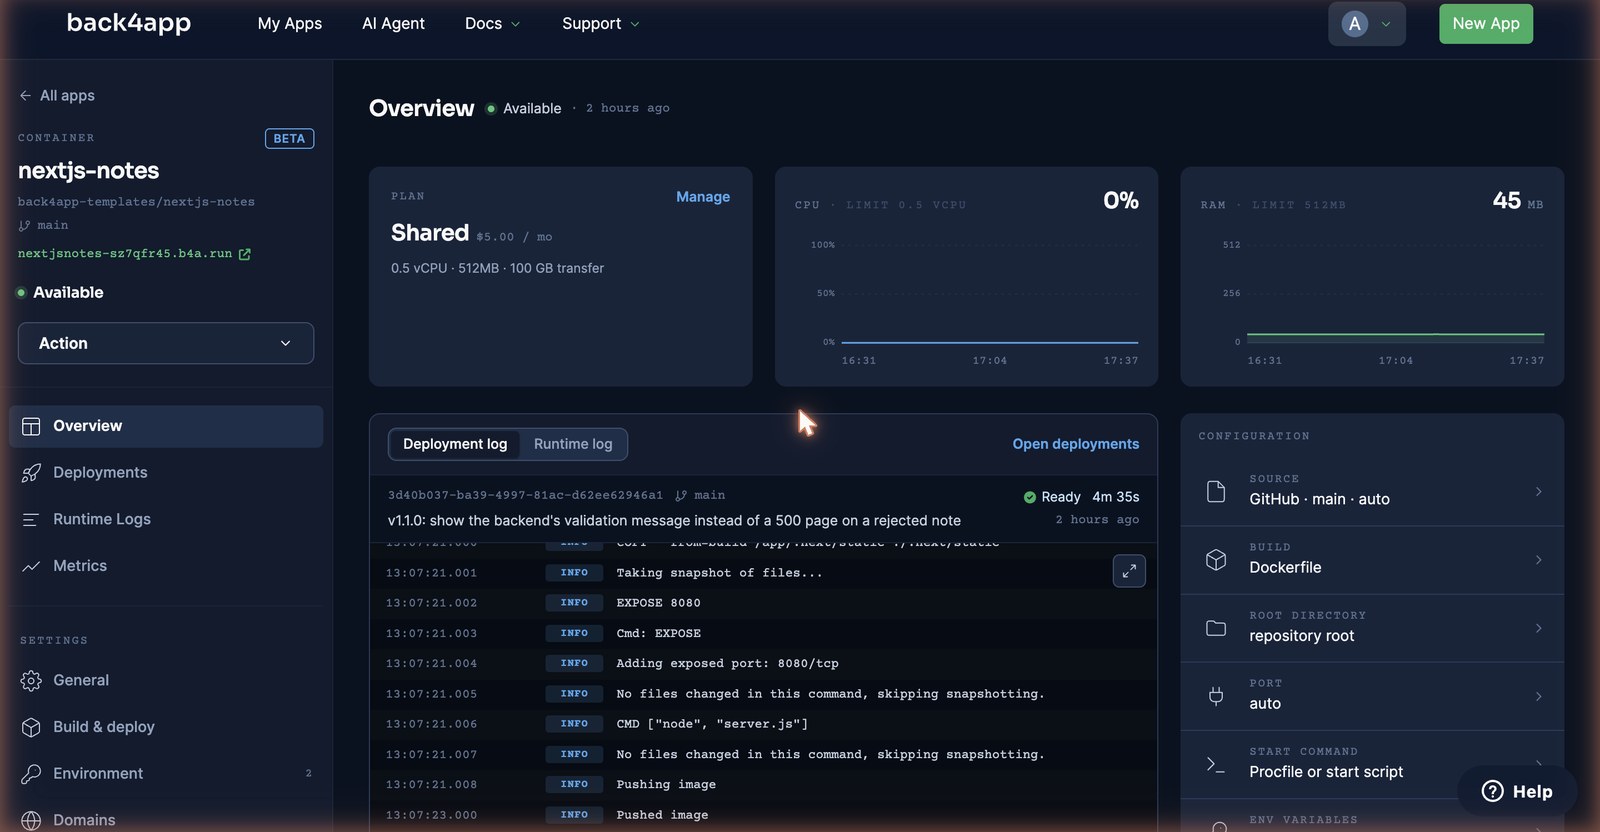This screenshot has width=1600, height=832.
Task: Click the Help question mark icon
Action: pyautogui.click(x=1492, y=791)
